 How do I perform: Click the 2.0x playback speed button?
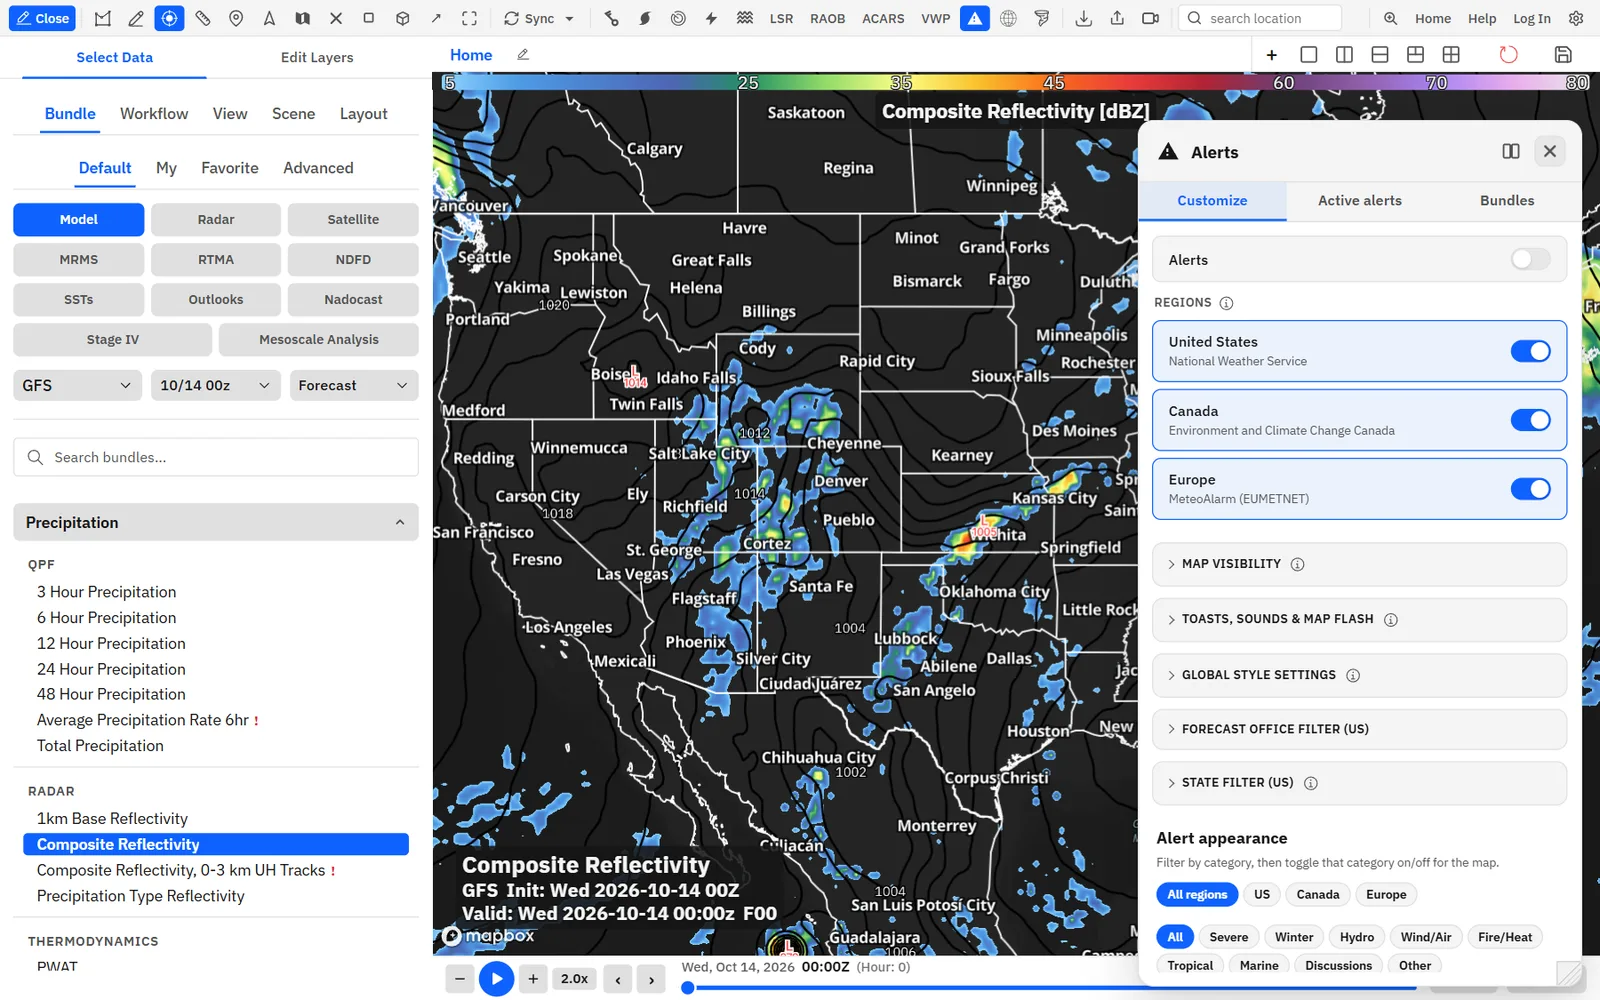(574, 979)
